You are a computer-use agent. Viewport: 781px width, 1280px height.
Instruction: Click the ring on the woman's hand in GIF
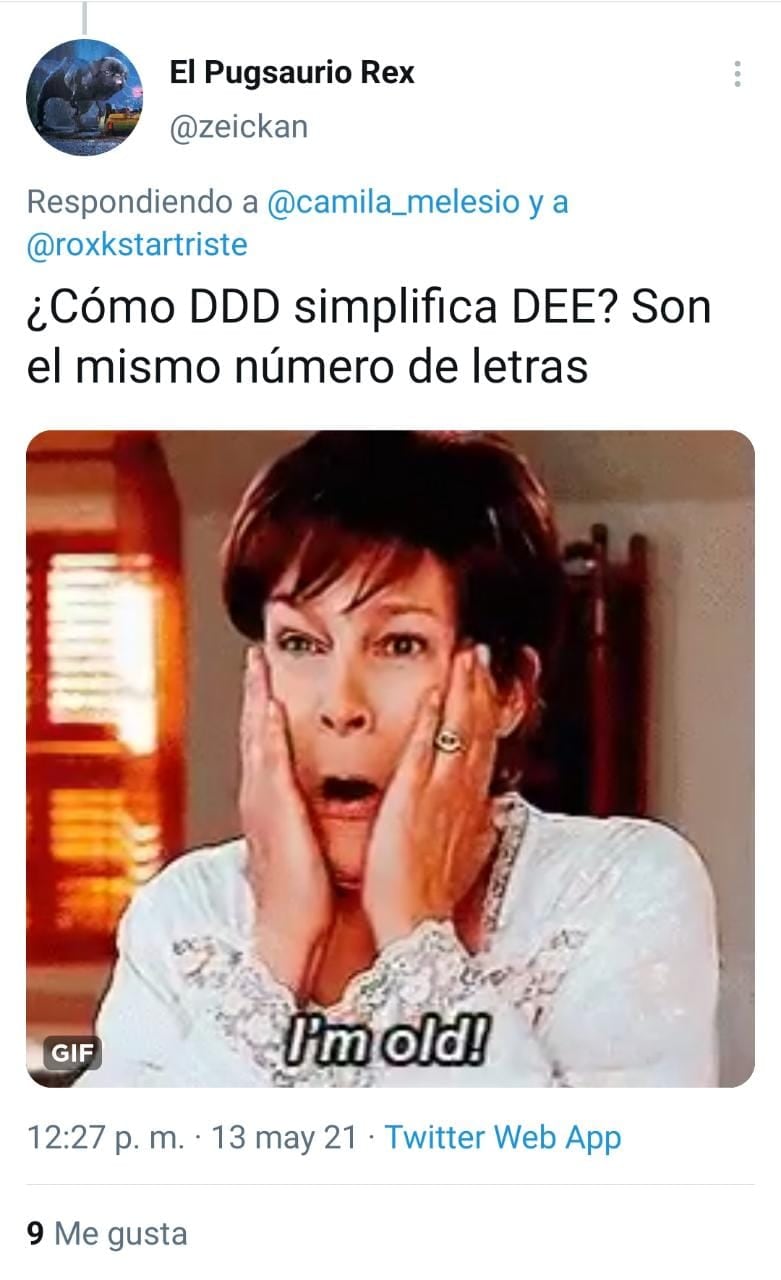click(448, 739)
